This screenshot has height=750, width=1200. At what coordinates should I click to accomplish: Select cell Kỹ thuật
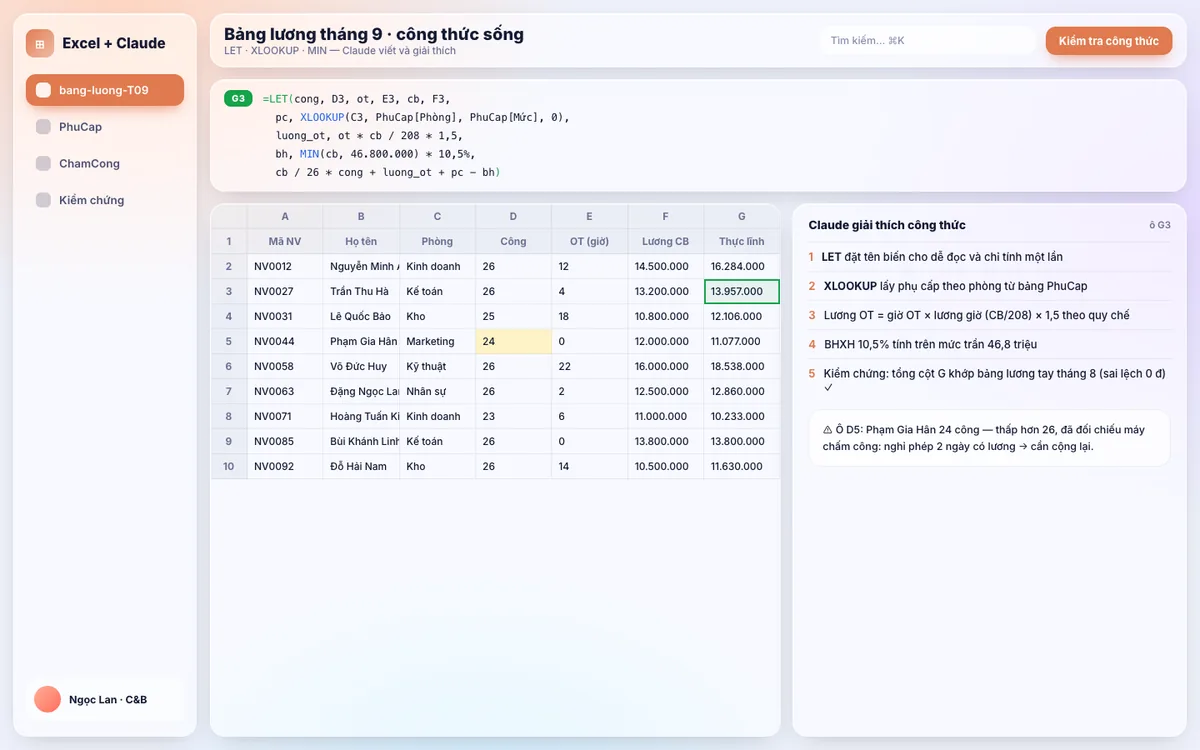click(437, 366)
